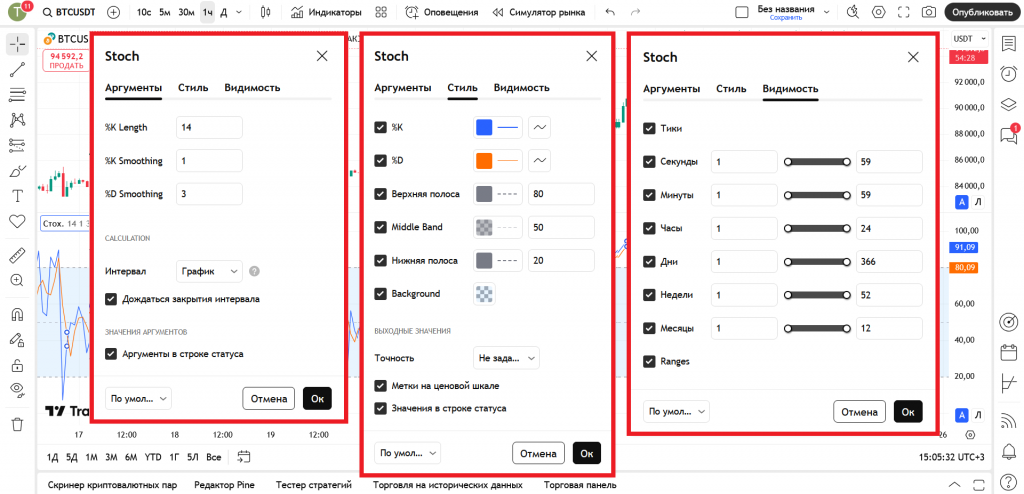This screenshot has height=494, width=1024.
Task: Open the calendar icon in right sidebar
Action: click(1008, 353)
